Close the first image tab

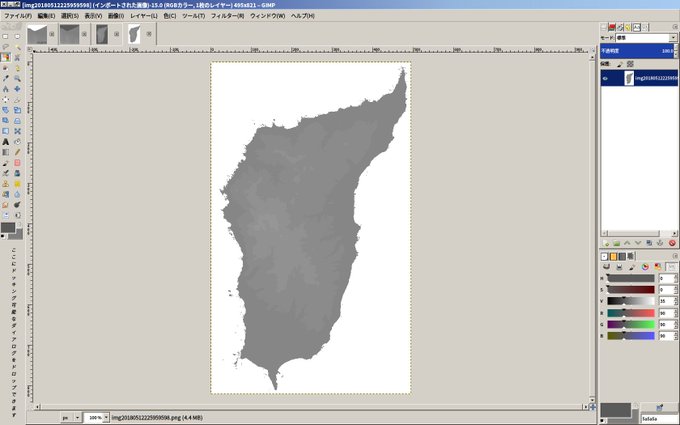52,34
